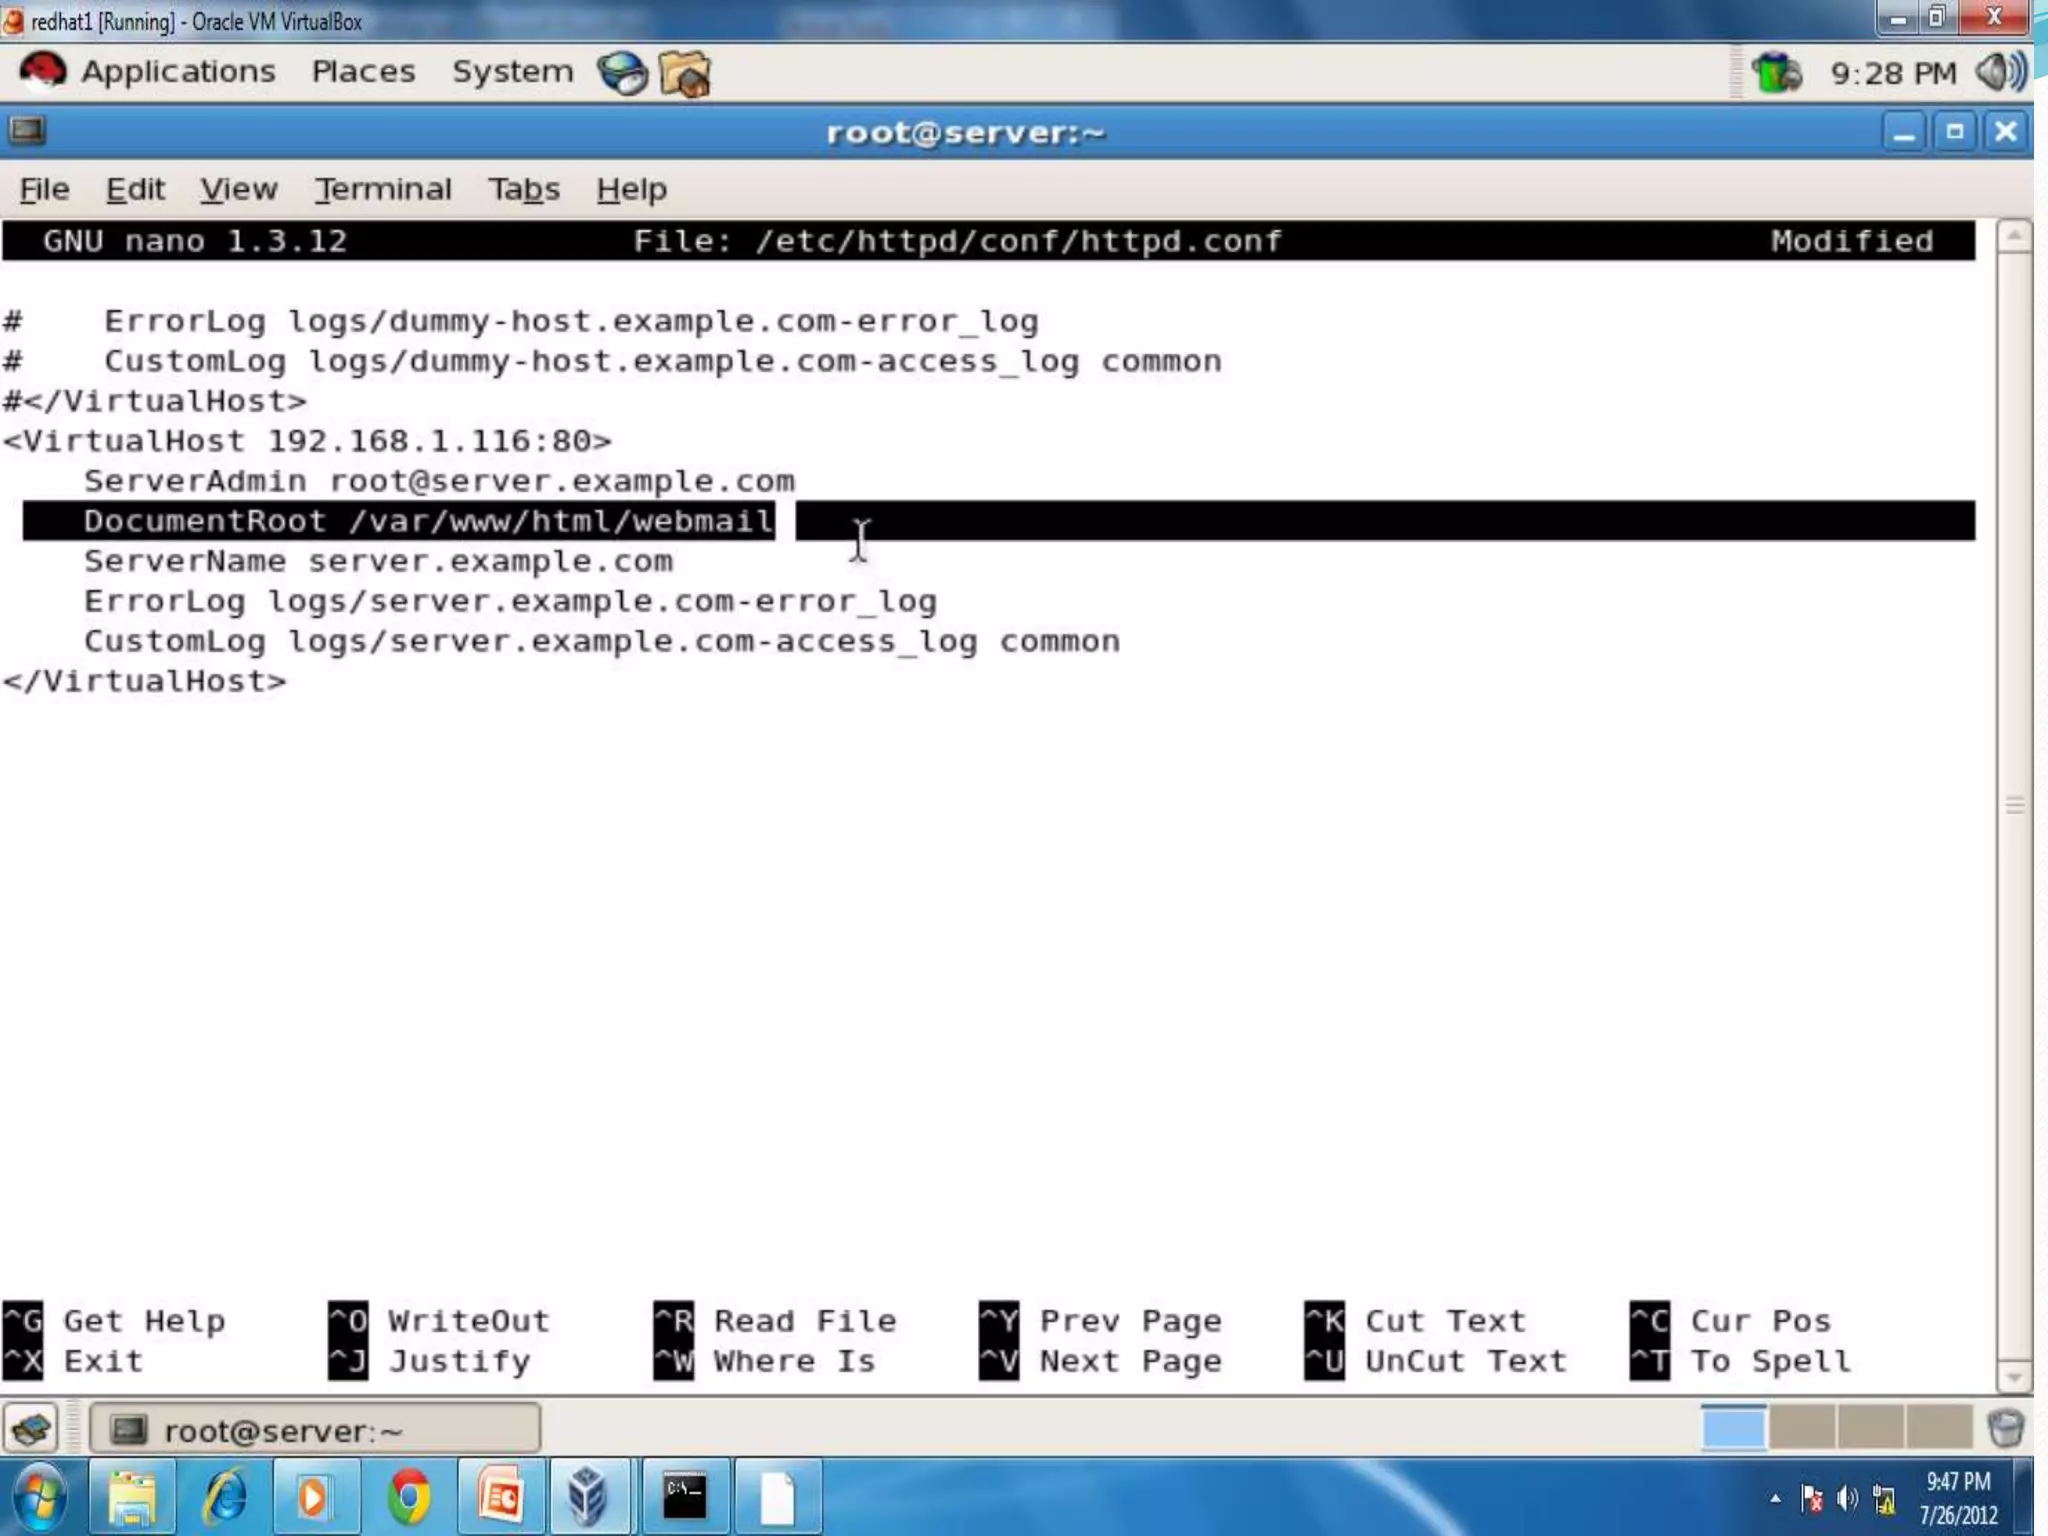2048x1536 pixels.
Task: Expand the Places menu
Action: 363,71
